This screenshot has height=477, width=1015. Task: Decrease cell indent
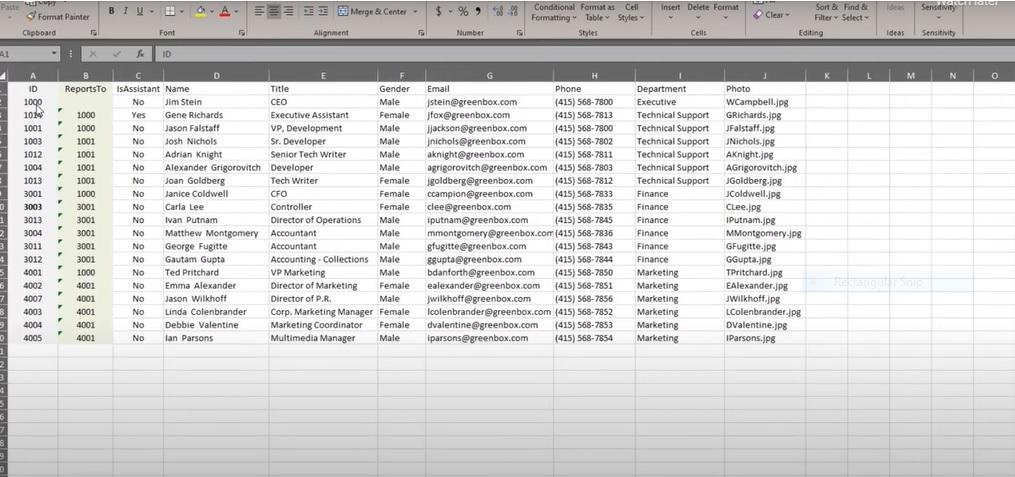308,12
